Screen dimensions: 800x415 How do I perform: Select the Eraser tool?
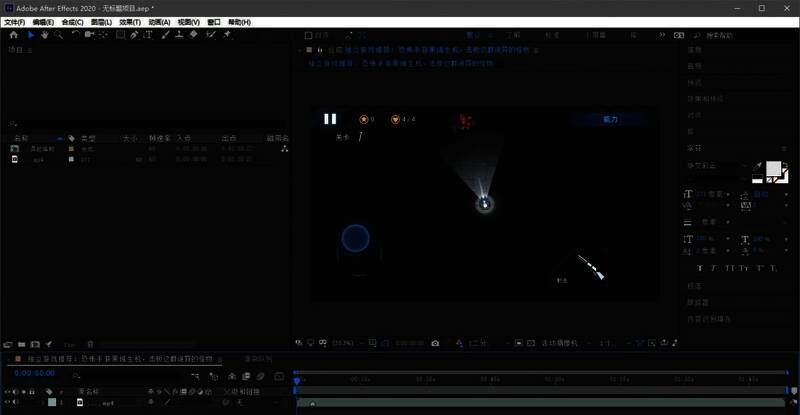tap(194, 34)
